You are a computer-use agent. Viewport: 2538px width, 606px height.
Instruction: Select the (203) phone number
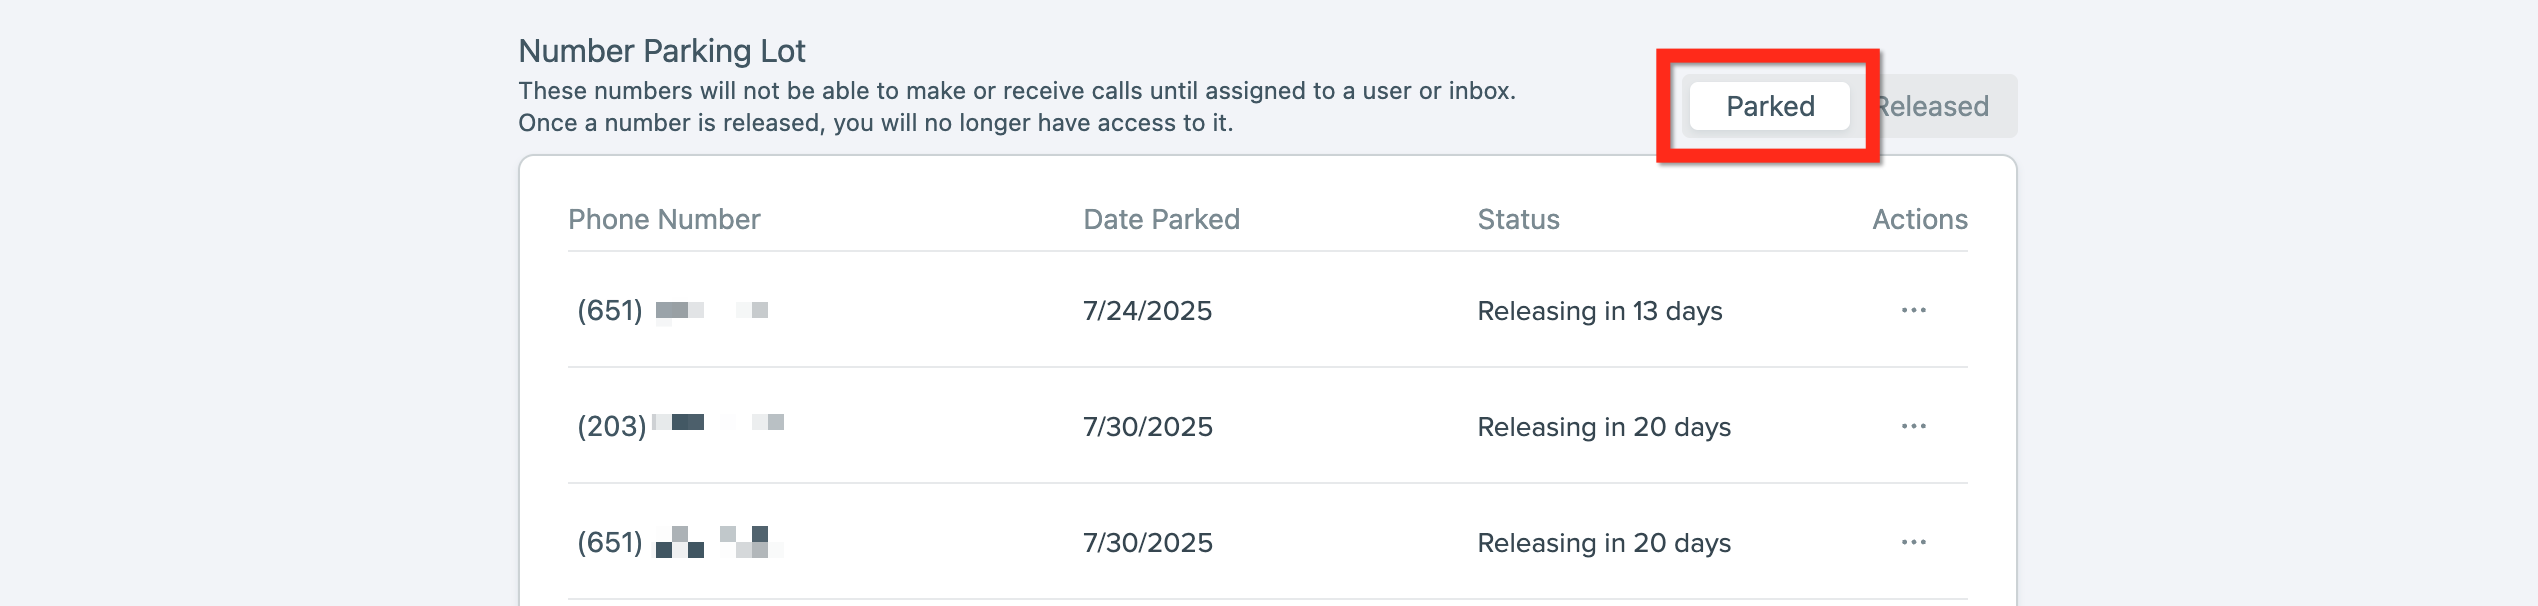(x=680, y=426)
